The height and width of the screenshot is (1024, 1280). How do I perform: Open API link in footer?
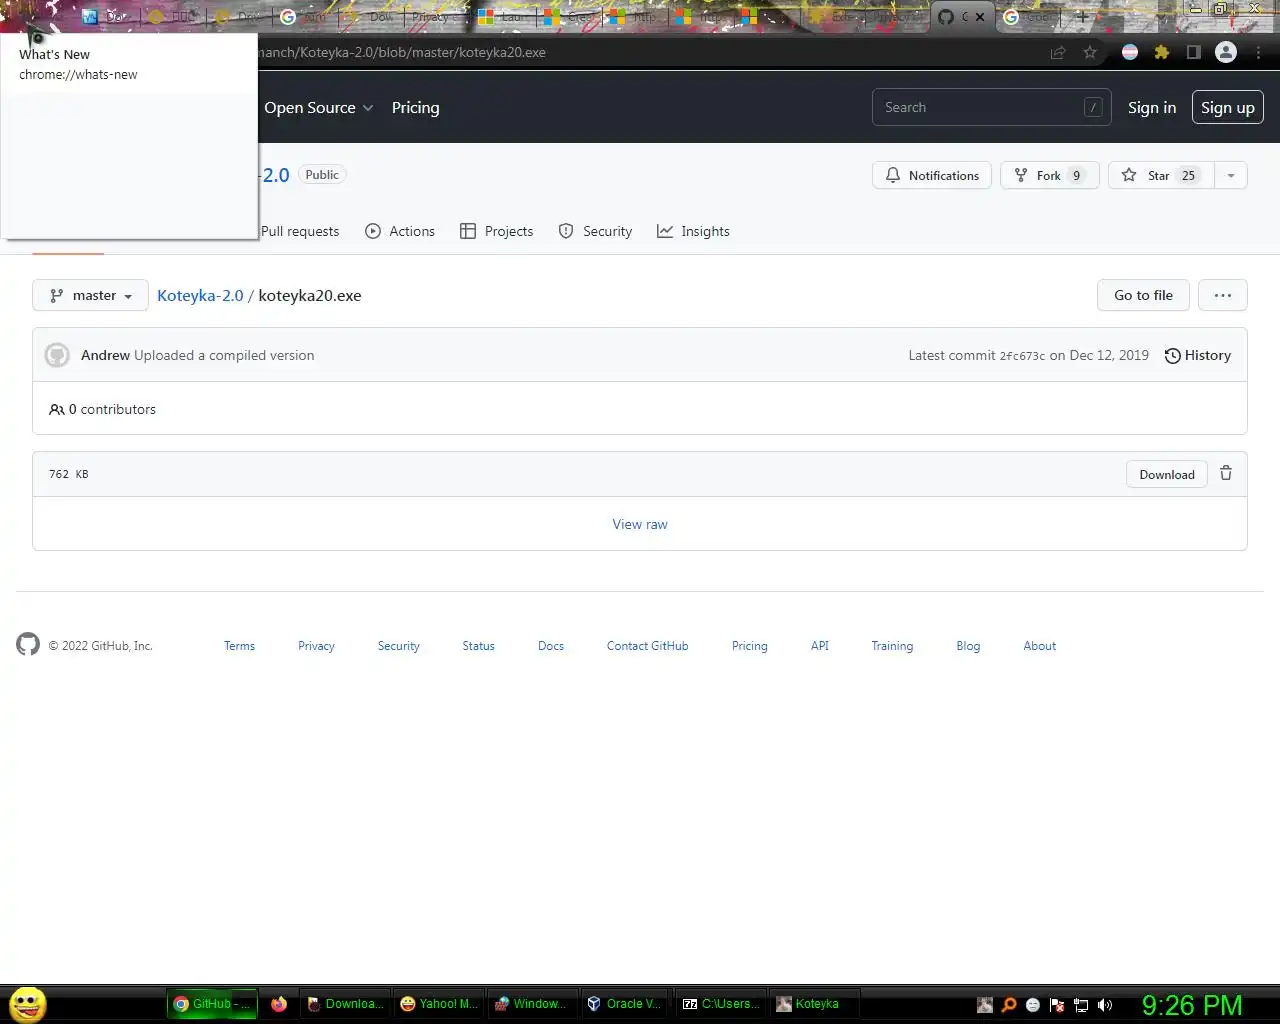(819, 646)
